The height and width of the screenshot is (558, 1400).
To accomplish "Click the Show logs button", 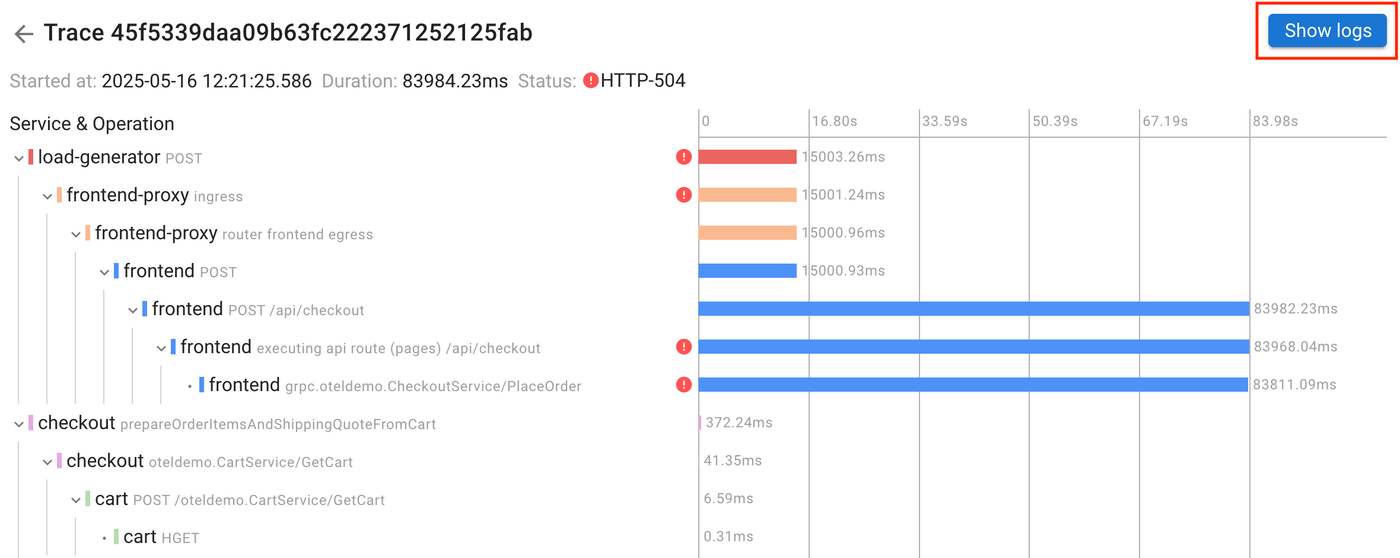I will (x=1327, y=31).
